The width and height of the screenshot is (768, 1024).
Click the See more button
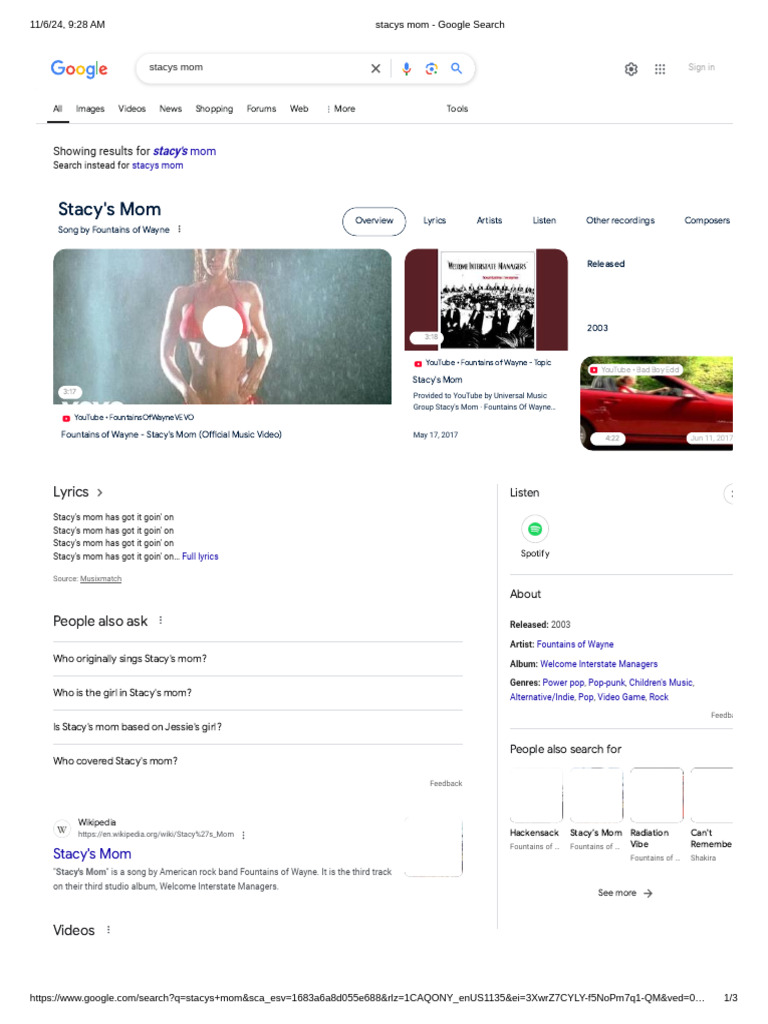tap(625, 893)
